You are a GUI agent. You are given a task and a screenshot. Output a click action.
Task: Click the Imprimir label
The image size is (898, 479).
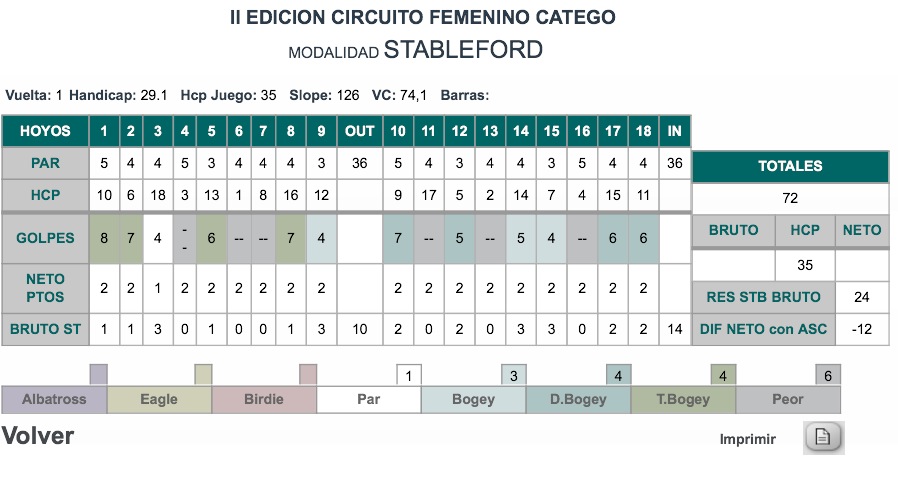[747, 439]
